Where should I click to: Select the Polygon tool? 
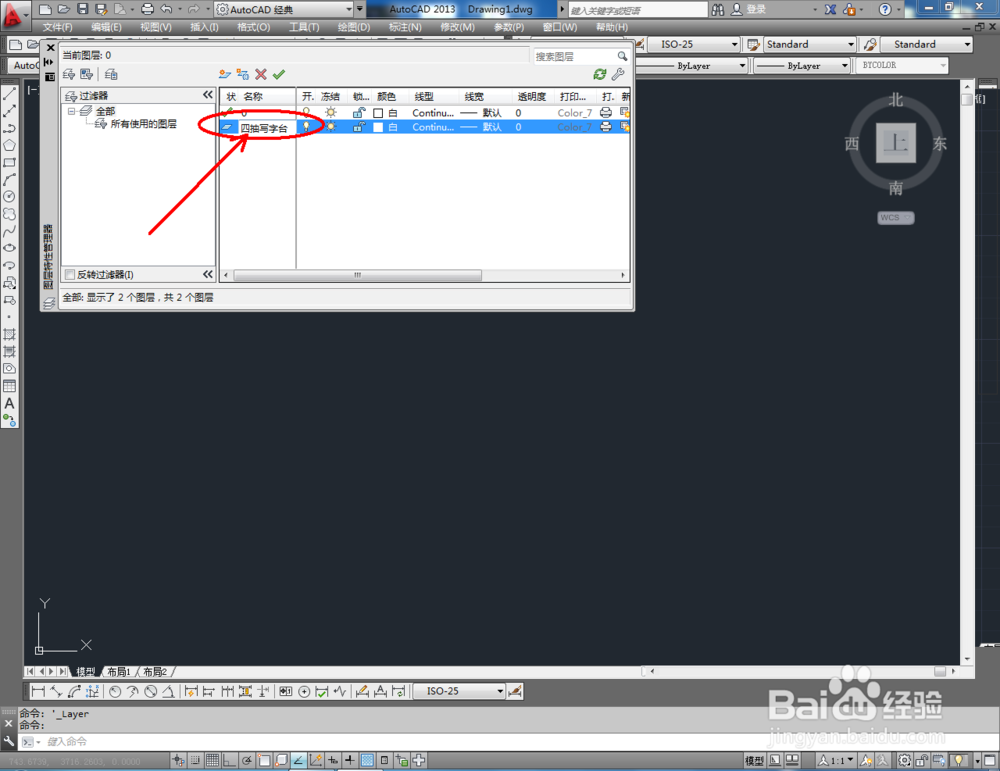(x=10, y=145)
